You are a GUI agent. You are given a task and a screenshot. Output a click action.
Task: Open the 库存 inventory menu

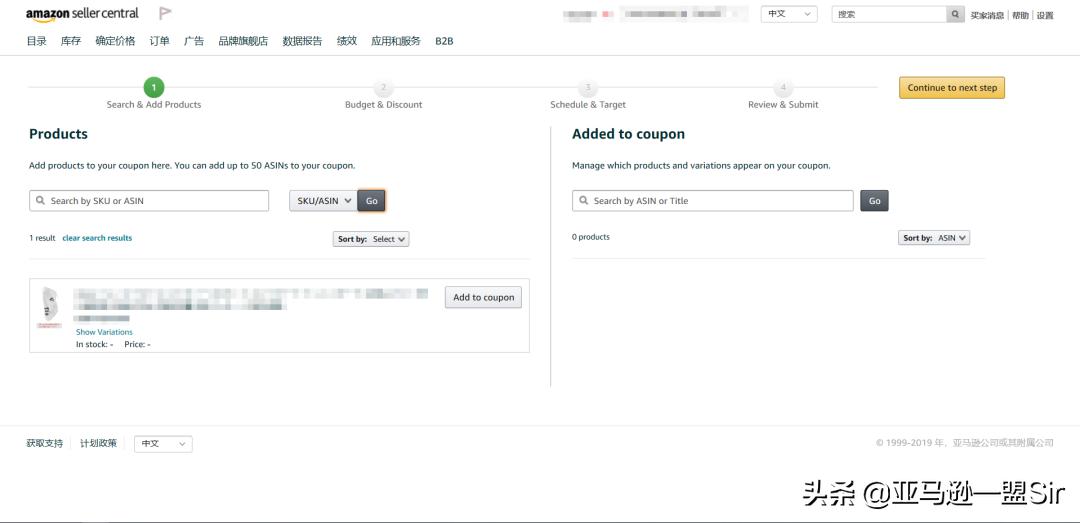(71, 41)
